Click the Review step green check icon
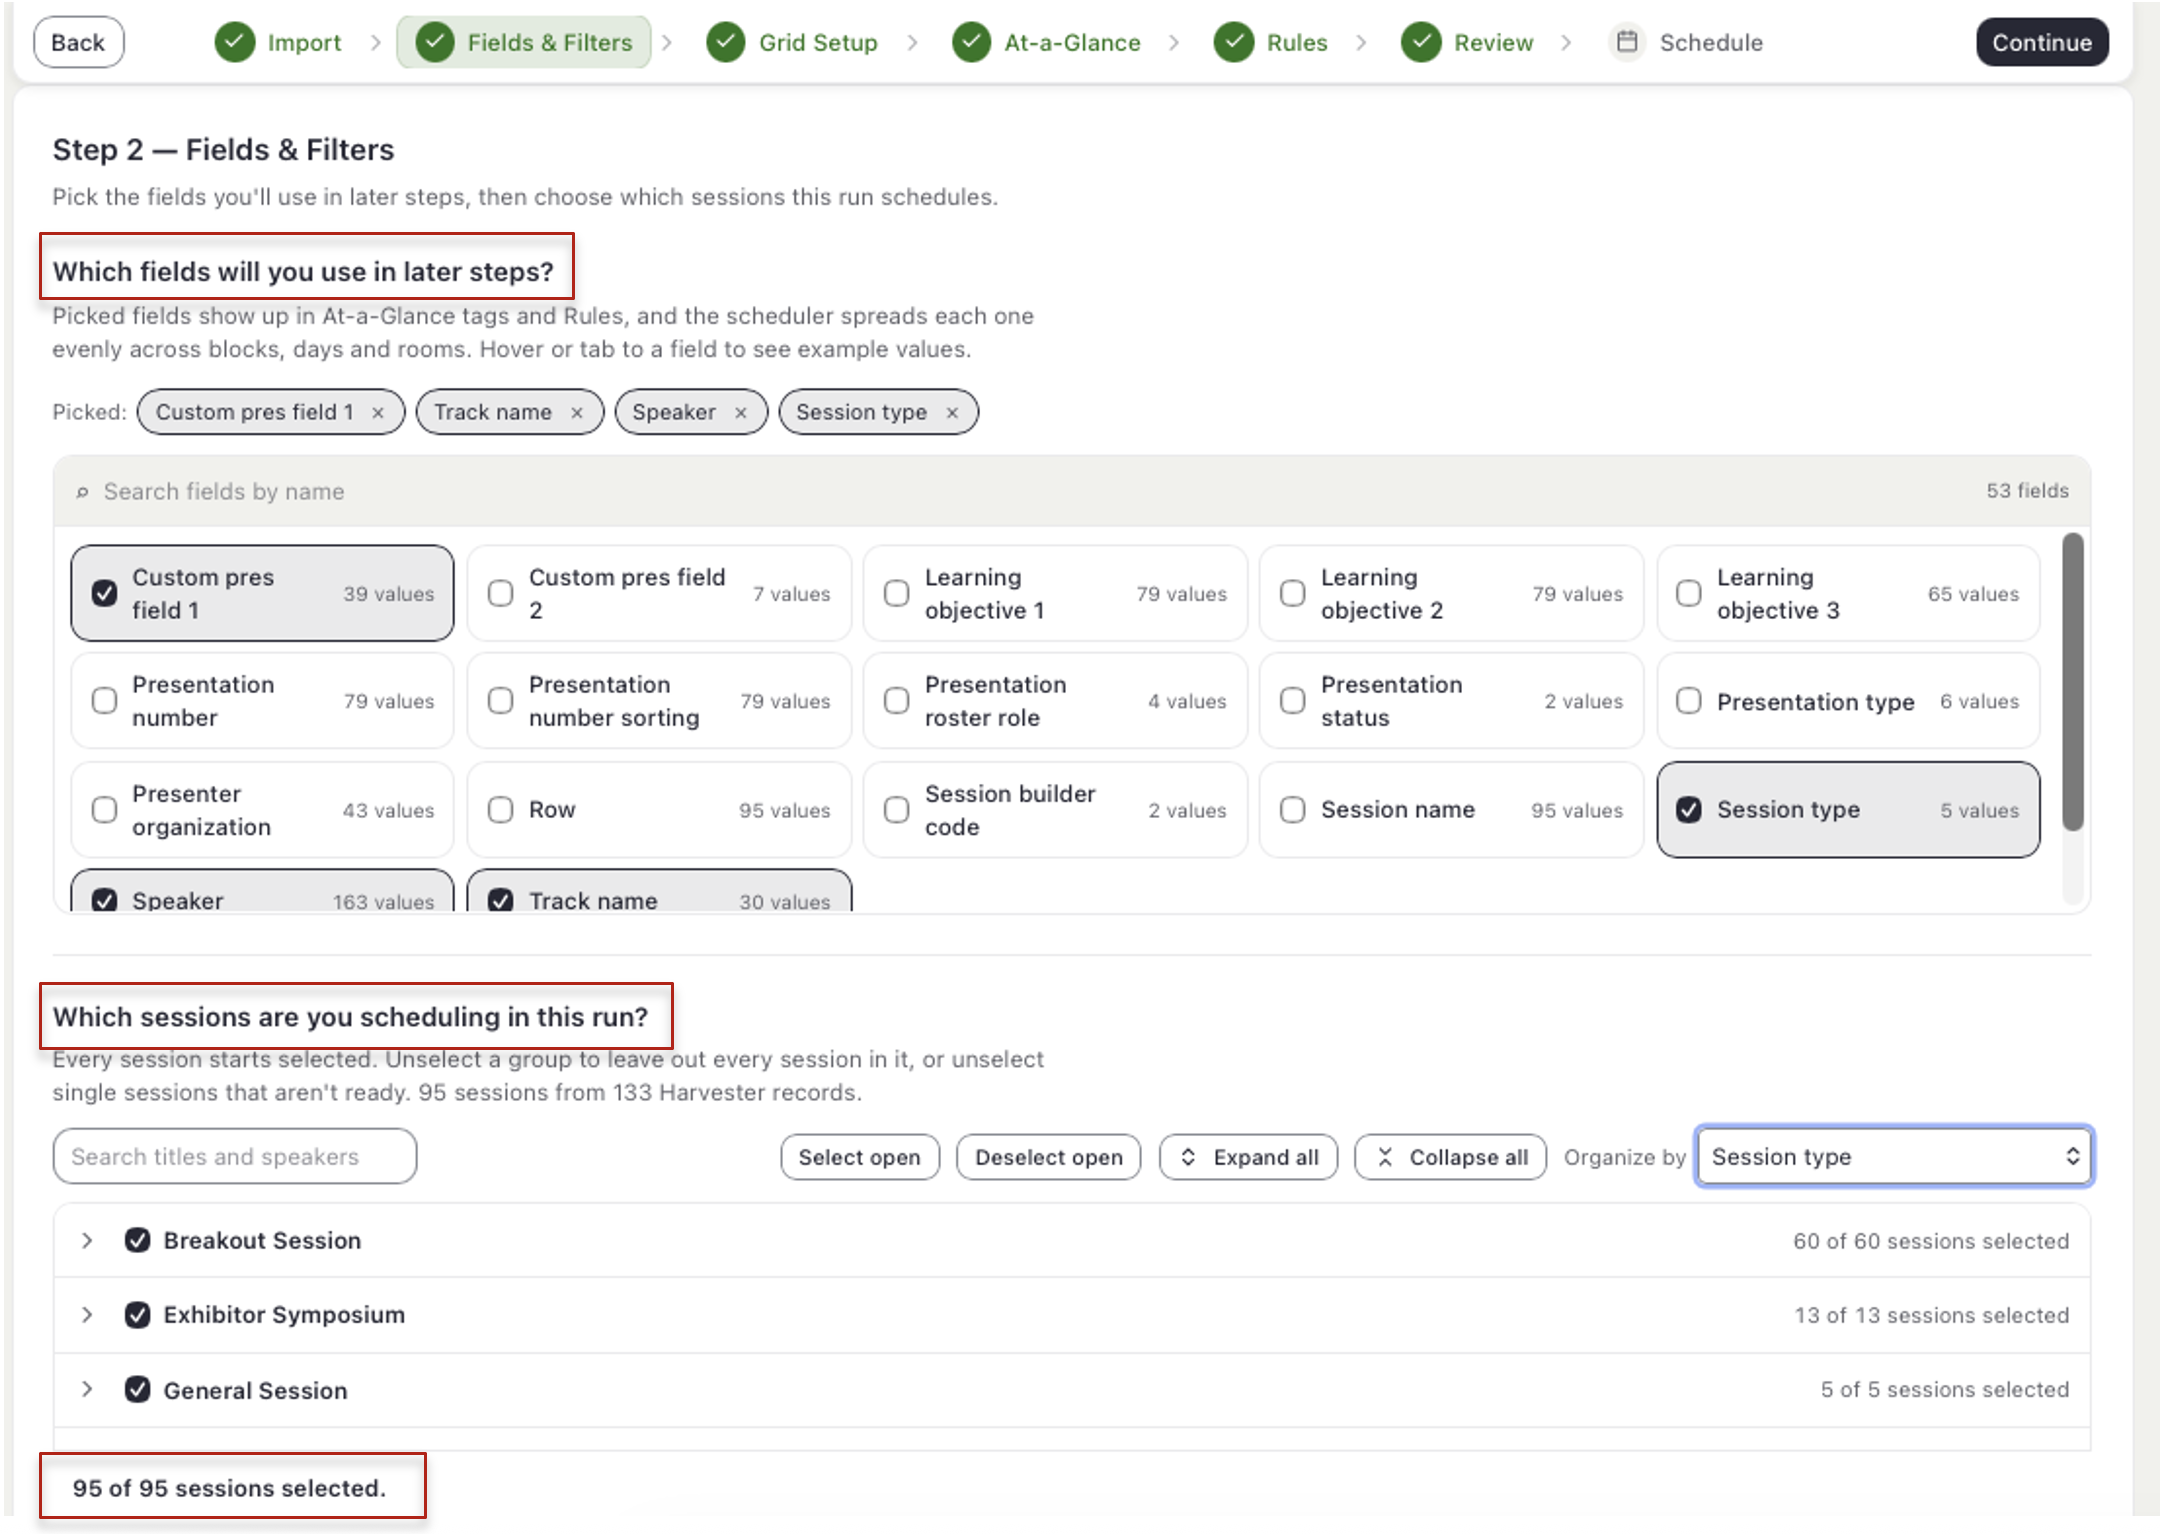This screenshot has height=1534, width=2160. [1421, 42]
